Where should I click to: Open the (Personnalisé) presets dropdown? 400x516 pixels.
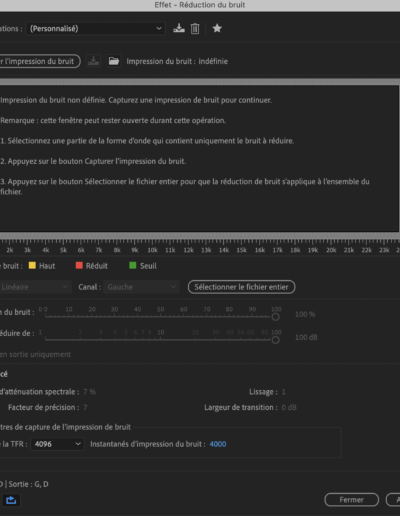[95, 29]
